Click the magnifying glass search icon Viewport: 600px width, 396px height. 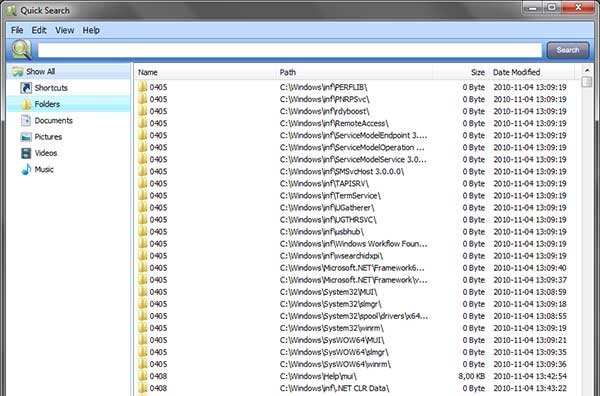tap(22, 50)
